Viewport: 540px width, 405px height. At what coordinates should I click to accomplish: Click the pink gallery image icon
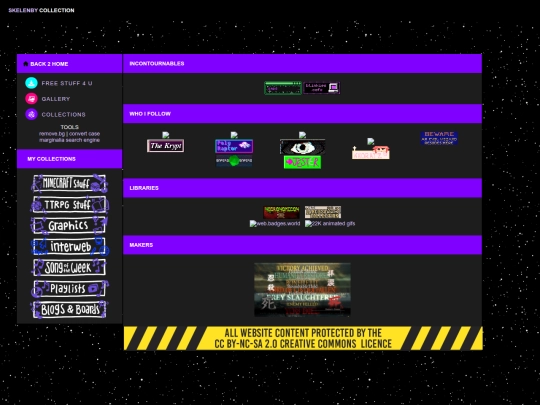[31, 99]
